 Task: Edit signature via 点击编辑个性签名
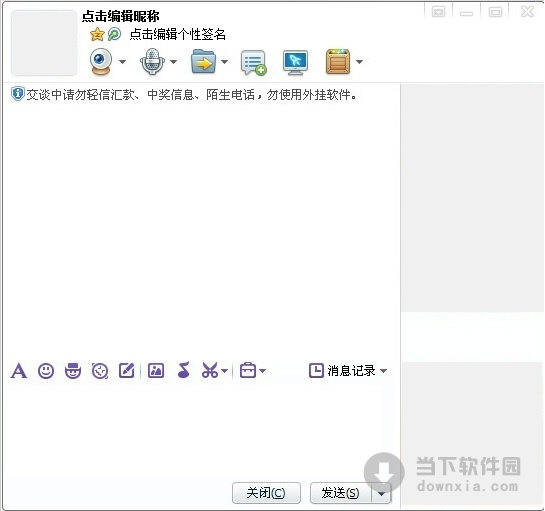coord(178,34)
